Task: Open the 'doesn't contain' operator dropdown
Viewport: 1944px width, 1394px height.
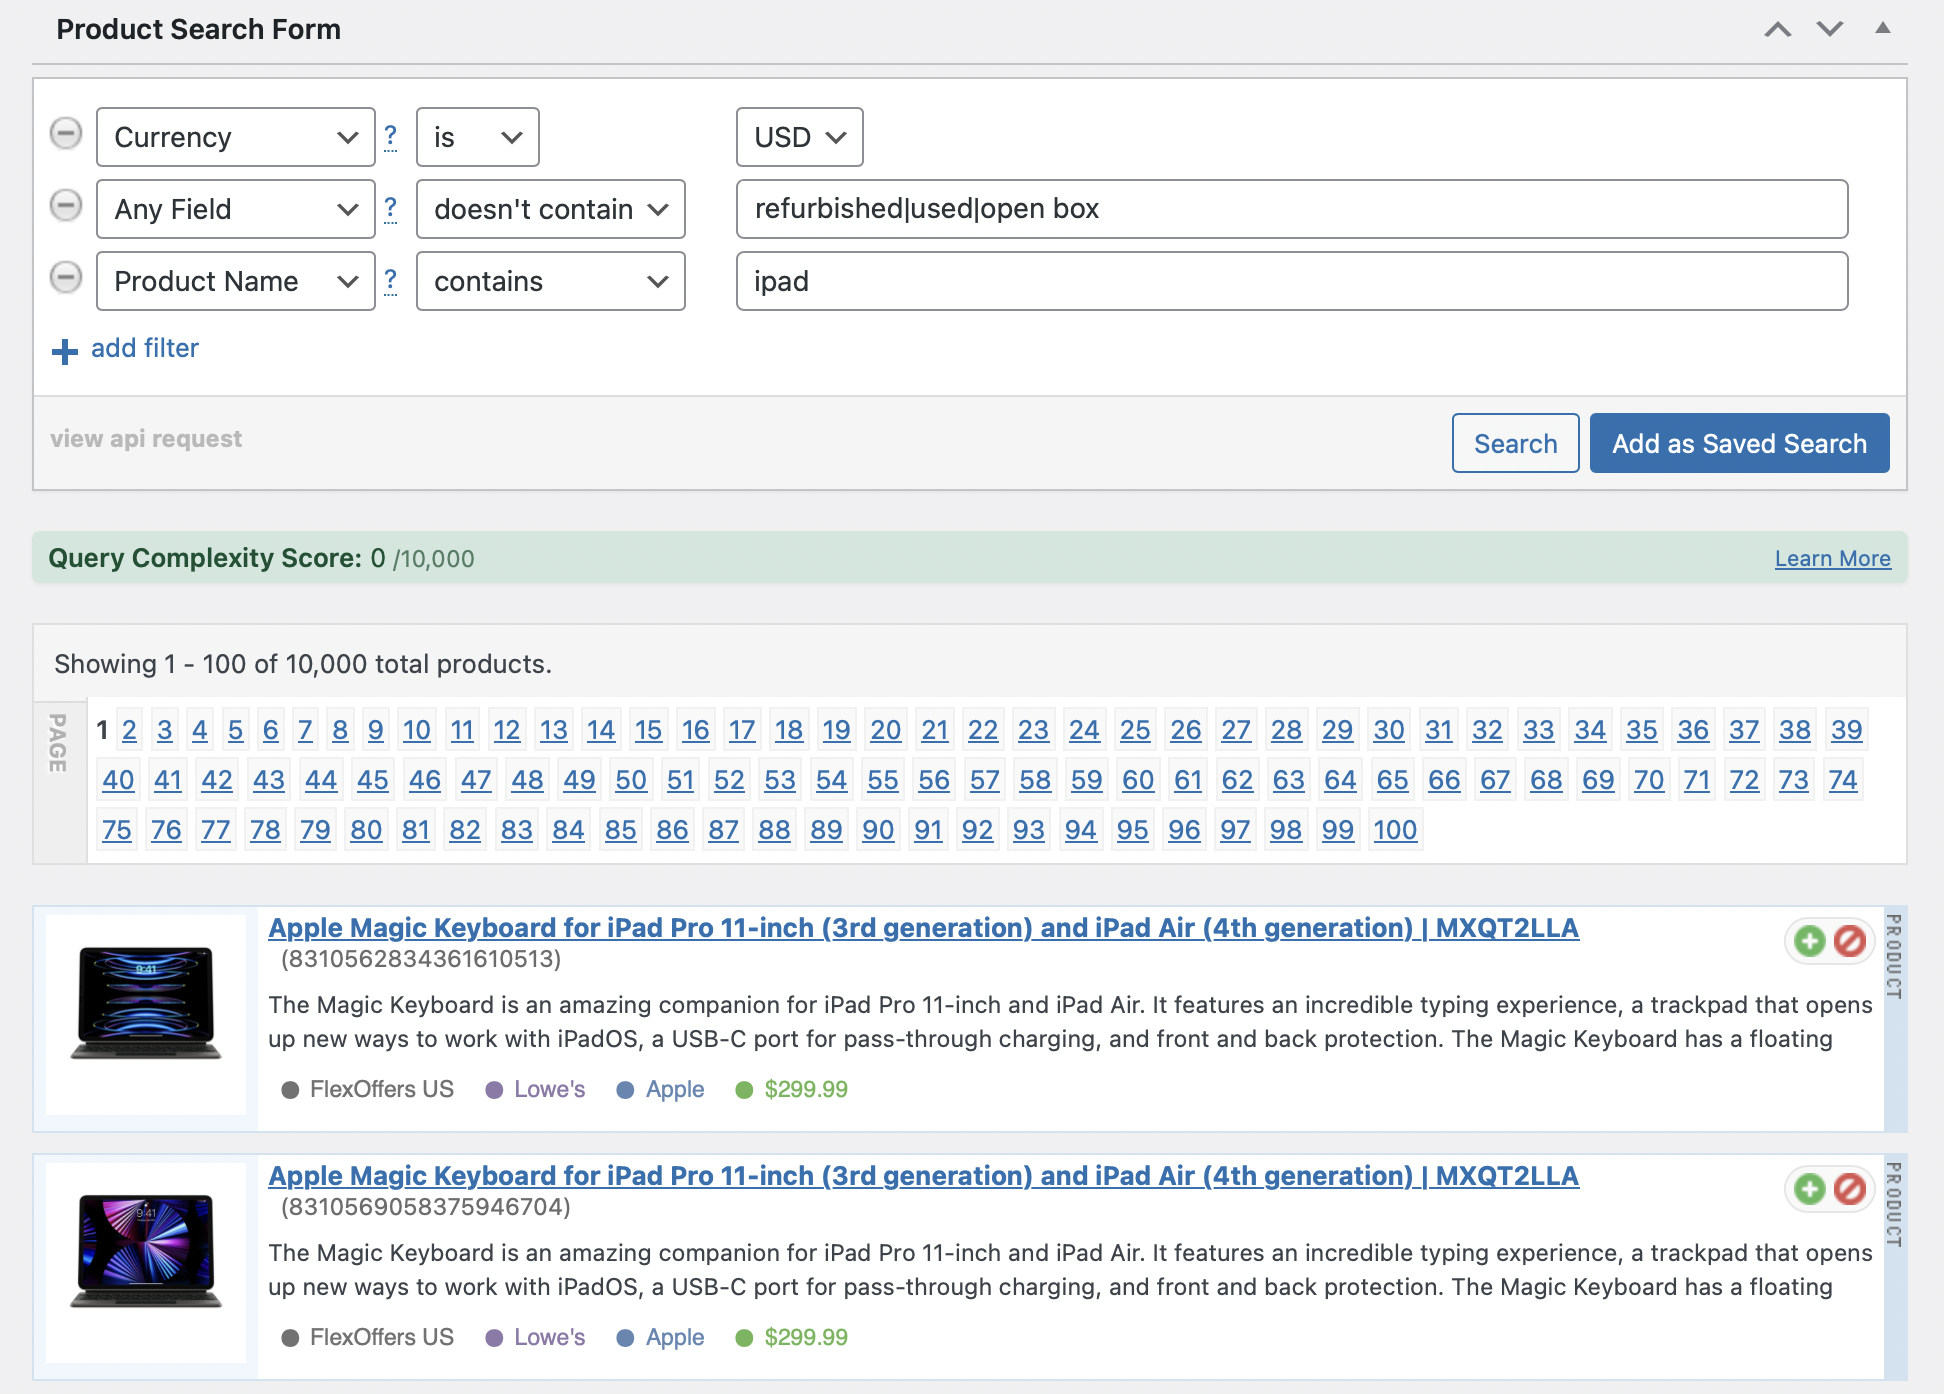Action: [x=551, y=209]
